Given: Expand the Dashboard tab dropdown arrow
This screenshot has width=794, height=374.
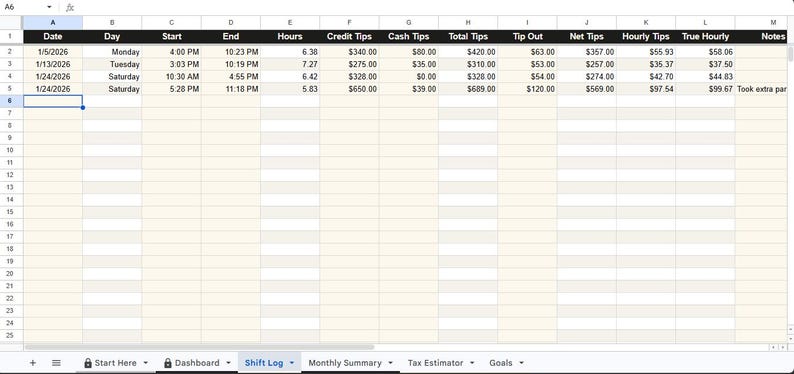Looking at the screenshot, I should [228, 363].
